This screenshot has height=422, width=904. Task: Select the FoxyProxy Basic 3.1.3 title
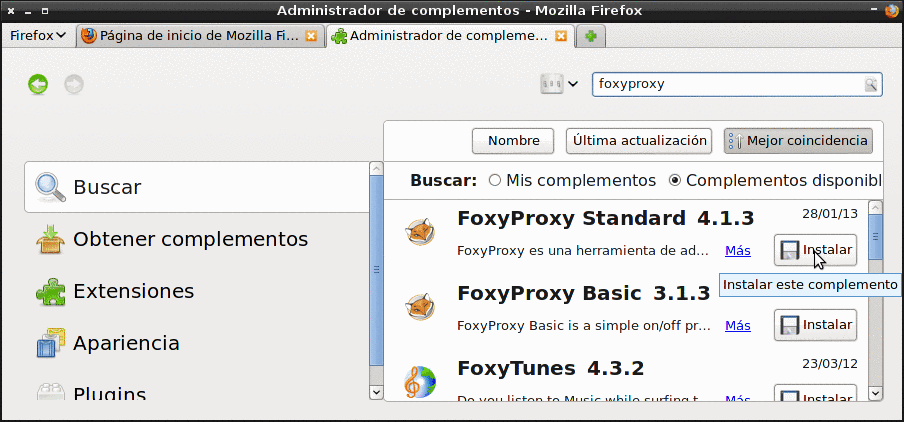pyautogui.click(x=583, y=293)
